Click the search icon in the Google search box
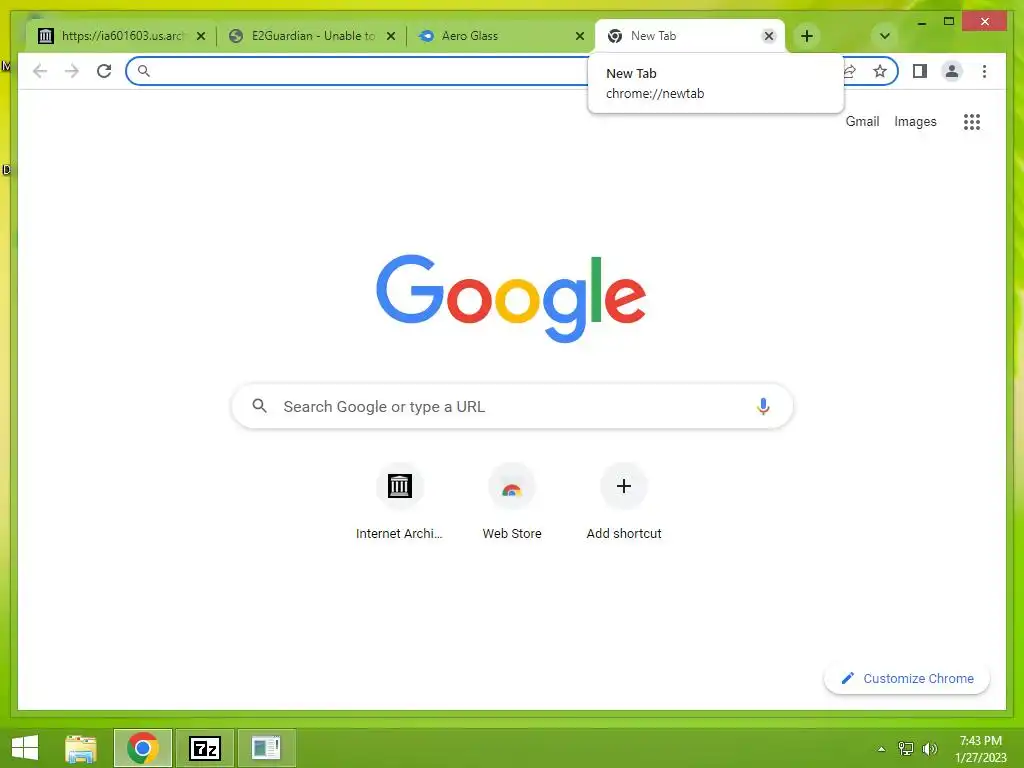 click(x=259, y=406)
